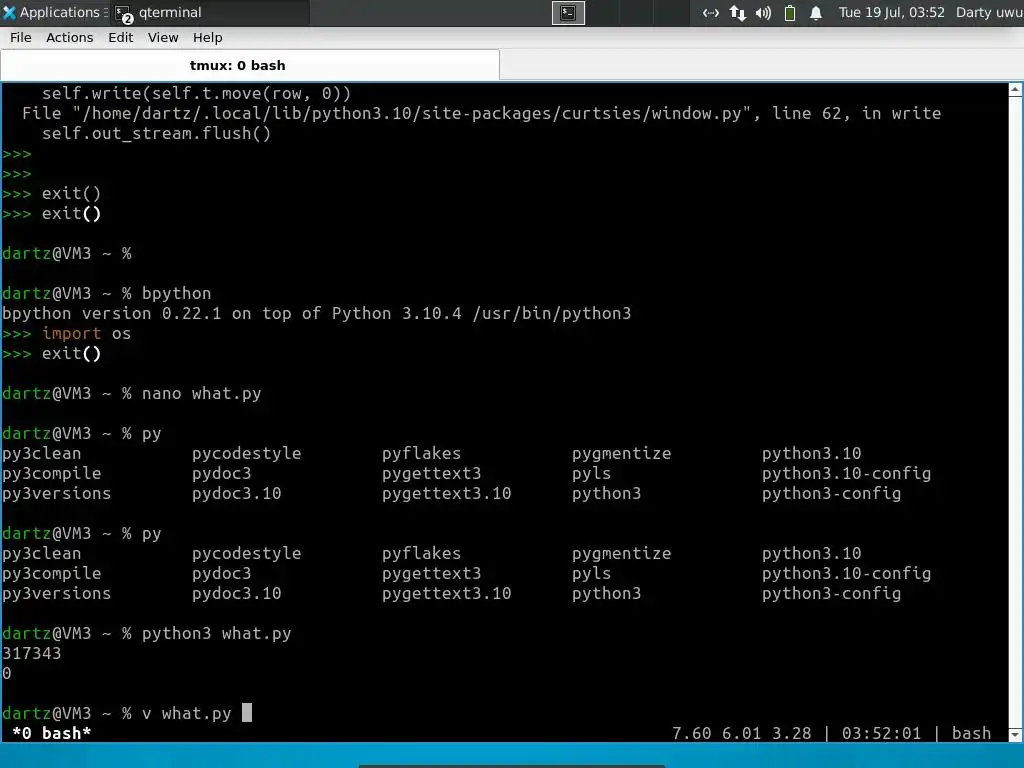Viewport: 1024px width, 768px height.
Task: Click the load average 7.60 6.01 3.28
Action: pyautogui.click(x=741, y=733)
